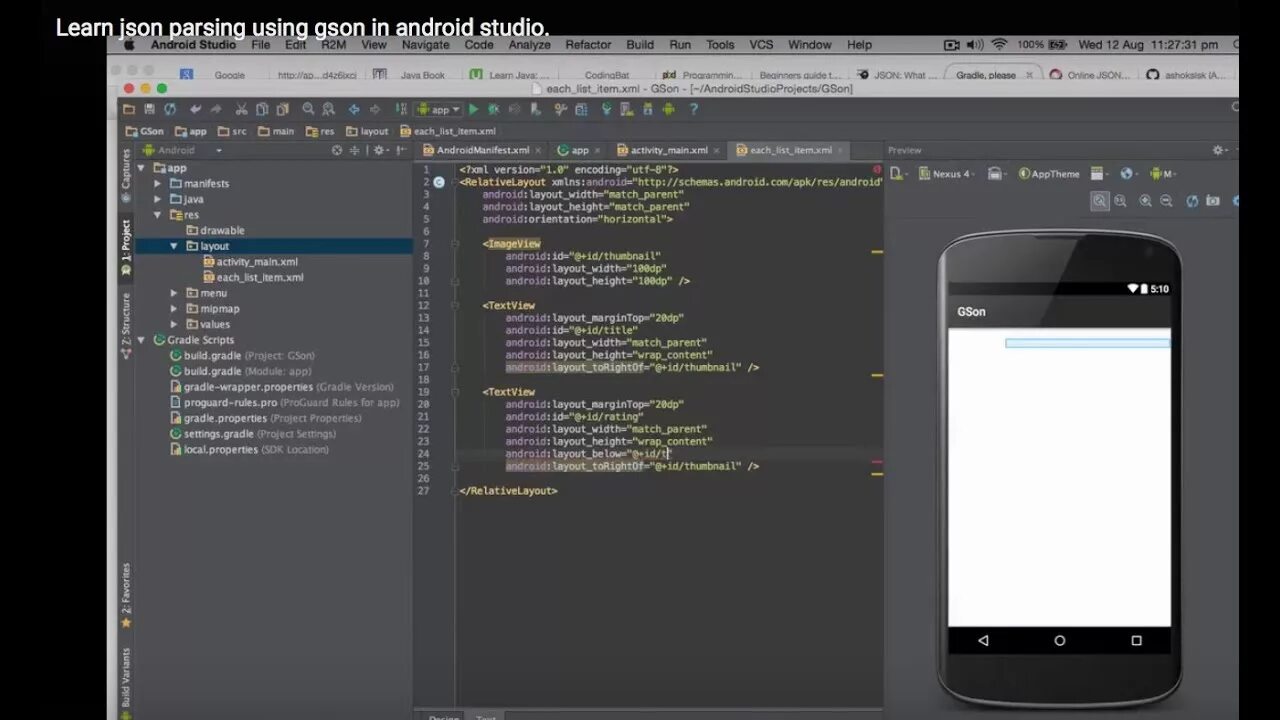Viewport: 1280px width, 720px height.
Task: Open the locale globe dropdown in Preview
Action: coord(1129,174)
